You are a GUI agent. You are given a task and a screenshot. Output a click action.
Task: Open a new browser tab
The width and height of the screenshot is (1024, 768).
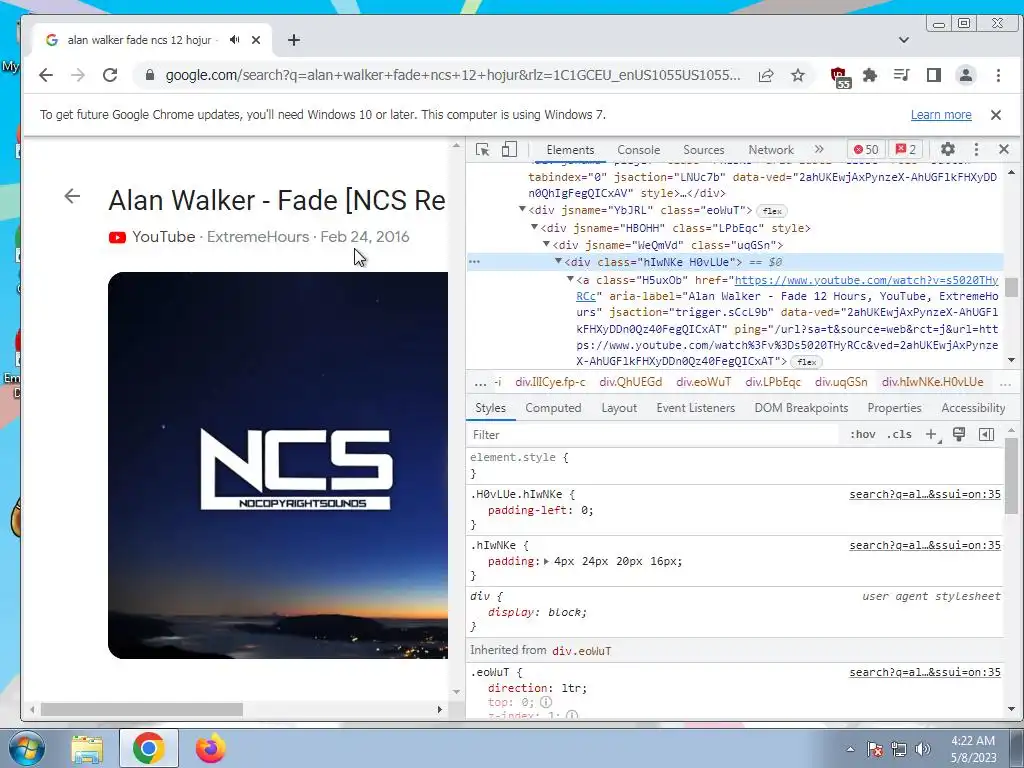pos(294,40)
